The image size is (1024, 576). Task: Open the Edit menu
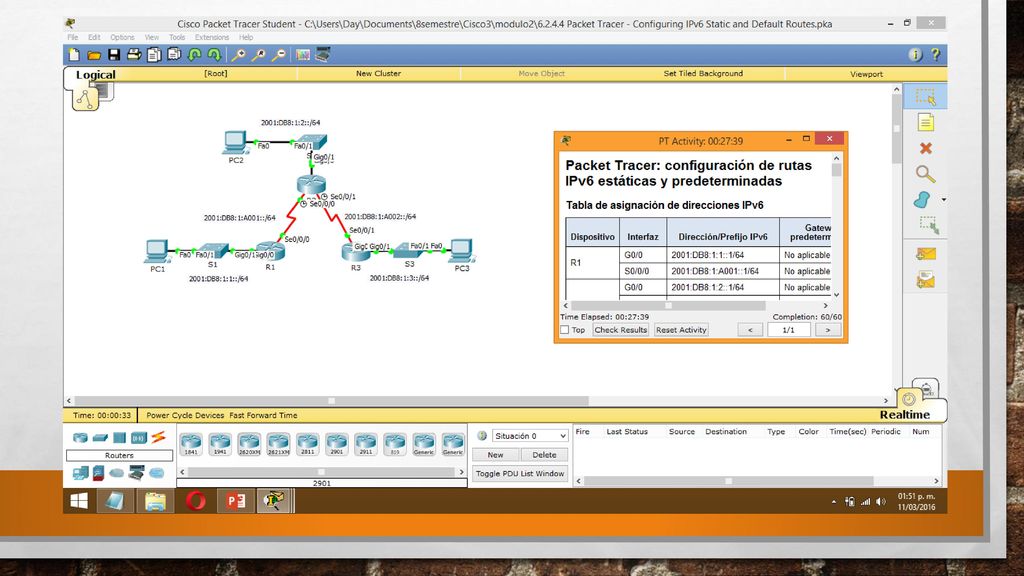tap(94, 37)
